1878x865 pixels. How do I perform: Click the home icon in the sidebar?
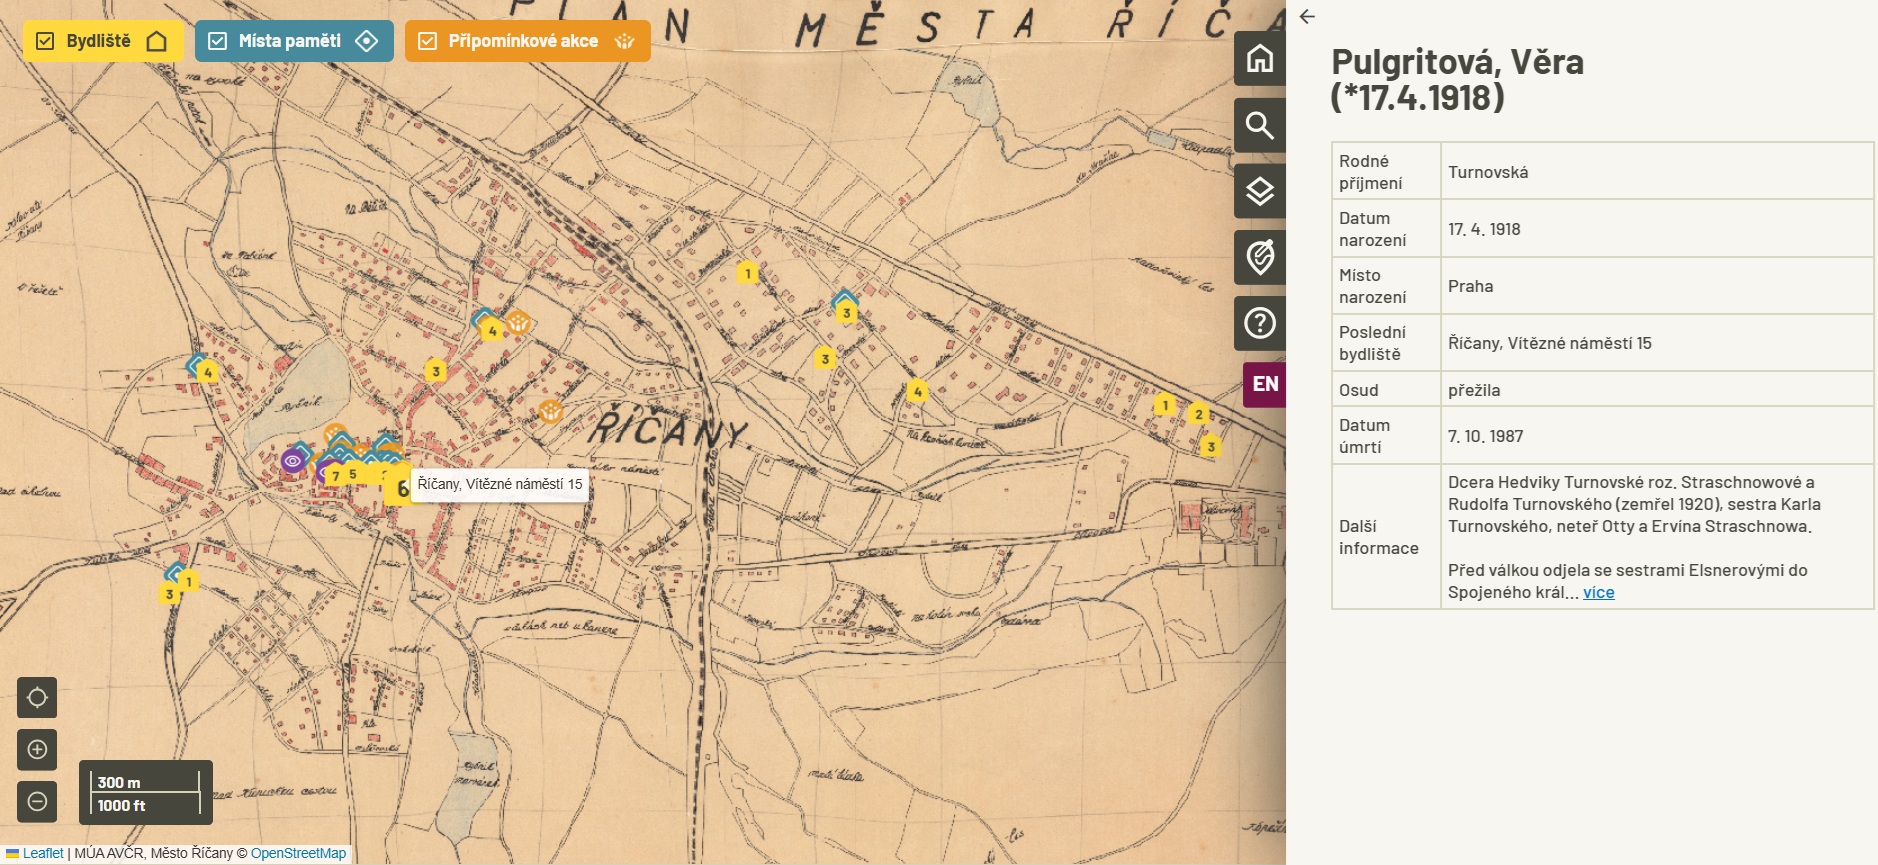[x=1259, y=59]
